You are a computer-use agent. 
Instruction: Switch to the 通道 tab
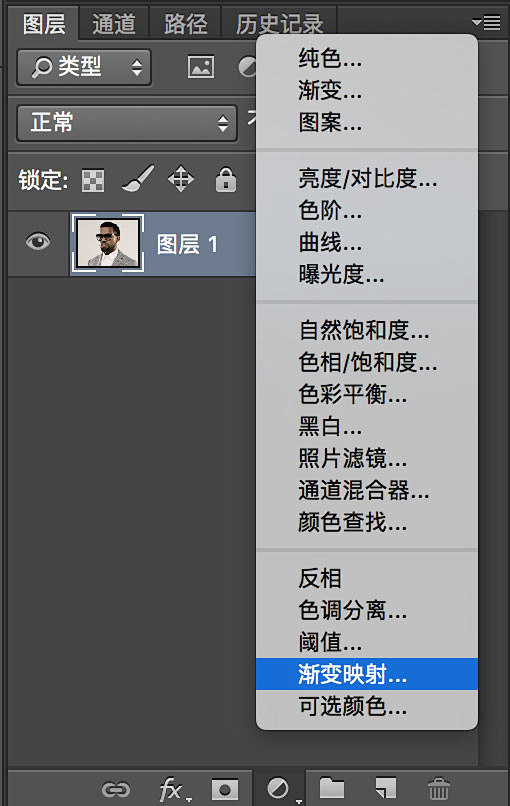pos(114,24)
